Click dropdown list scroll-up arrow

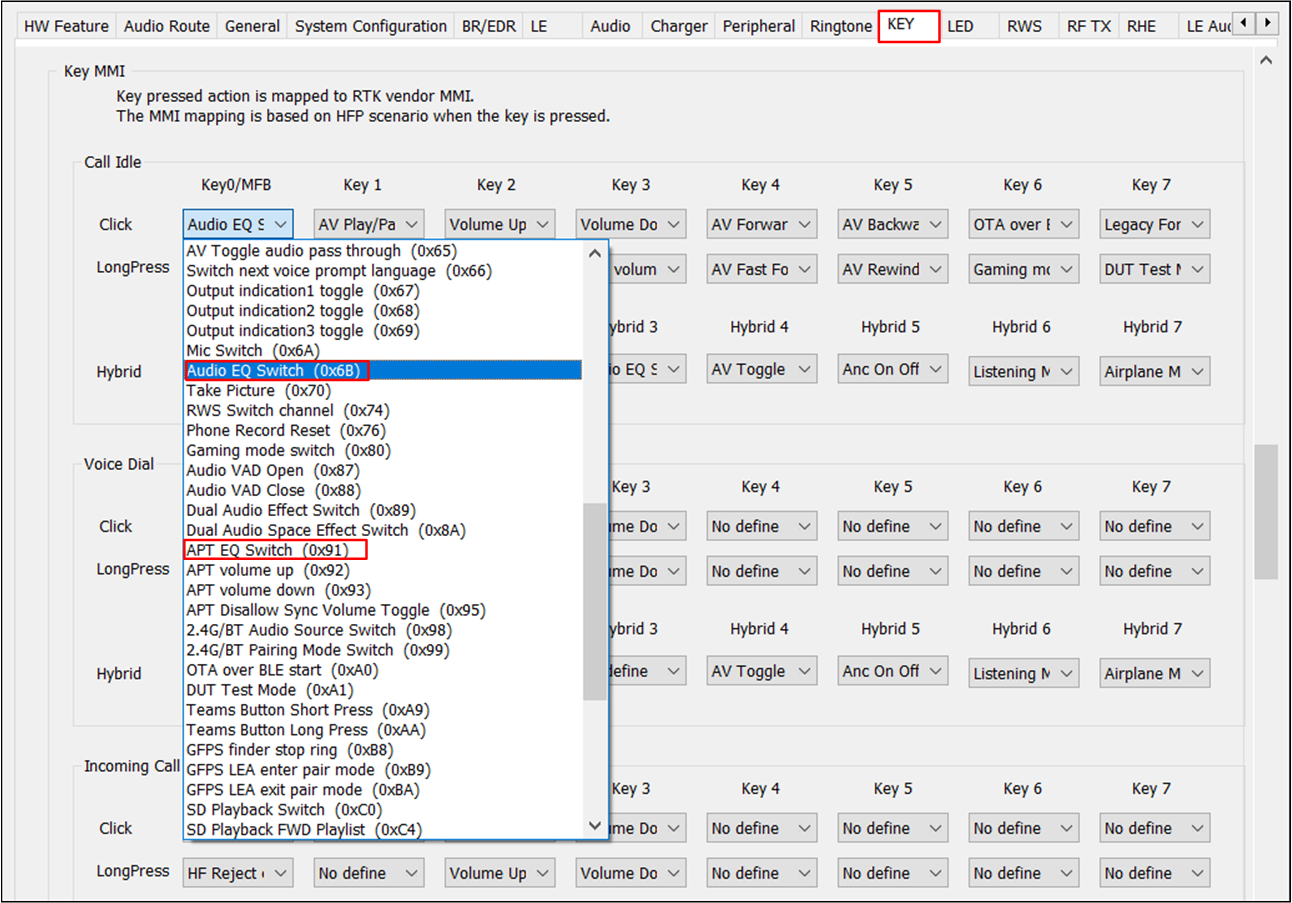coord(595,253)
